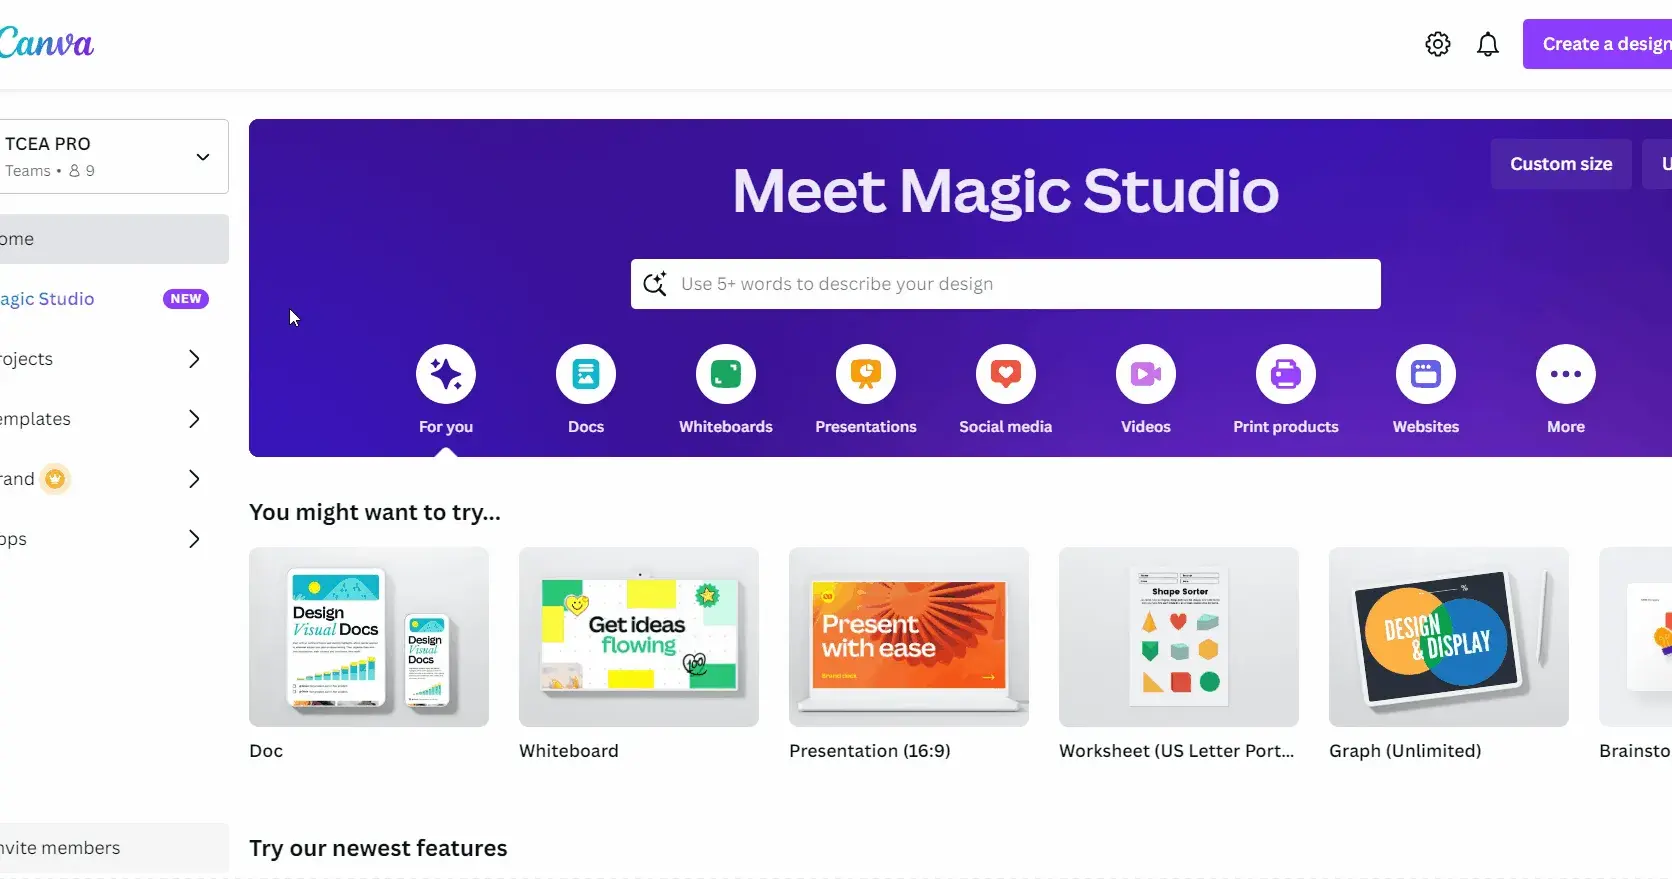Expand the Brand sidebar chevron
Screen dimensions: 1672x879
tap(195, 479)
